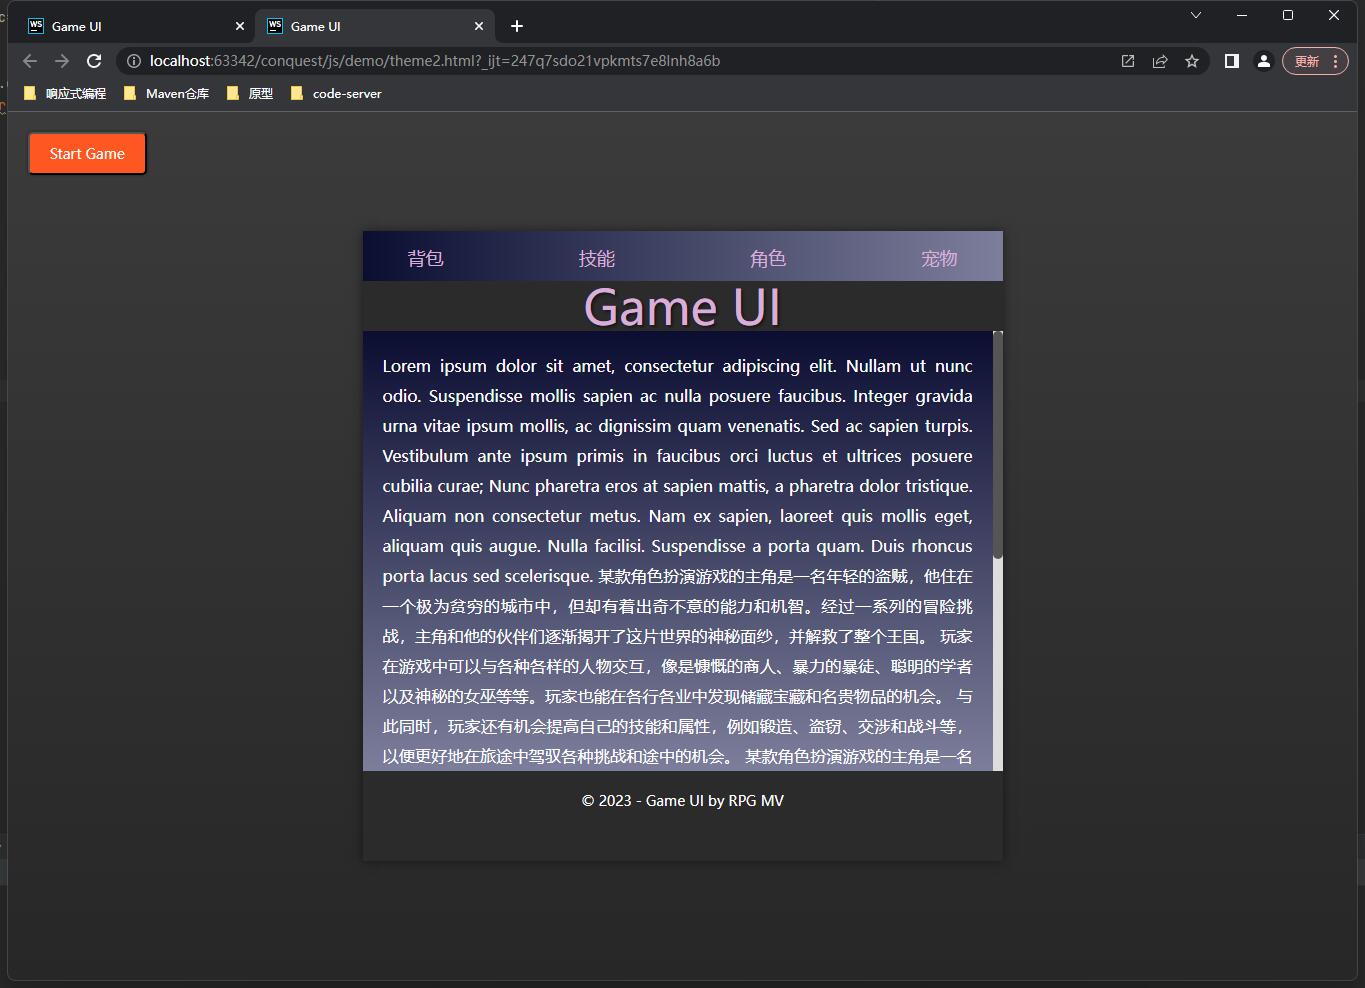
Task: Open the 技能 menu item
Action: pyautogui.click(x=597, y=258)
